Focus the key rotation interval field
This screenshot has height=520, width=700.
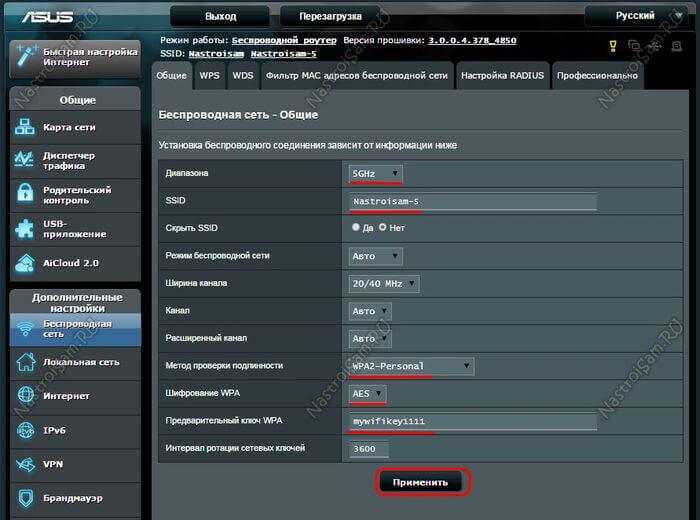368,449
